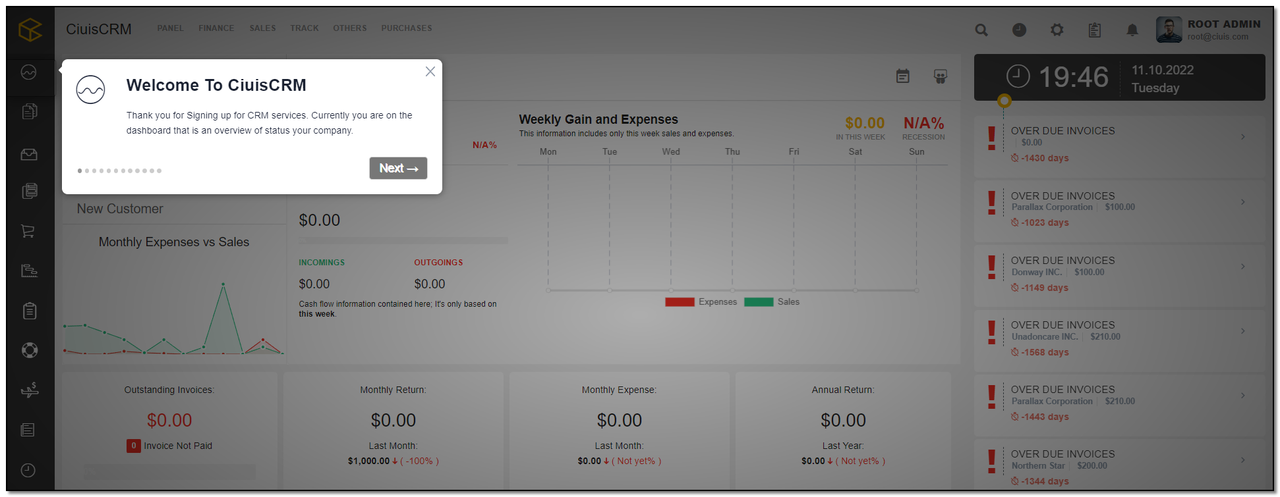
Task: Click the INCOMINGS label
Action: coord(321,263)
